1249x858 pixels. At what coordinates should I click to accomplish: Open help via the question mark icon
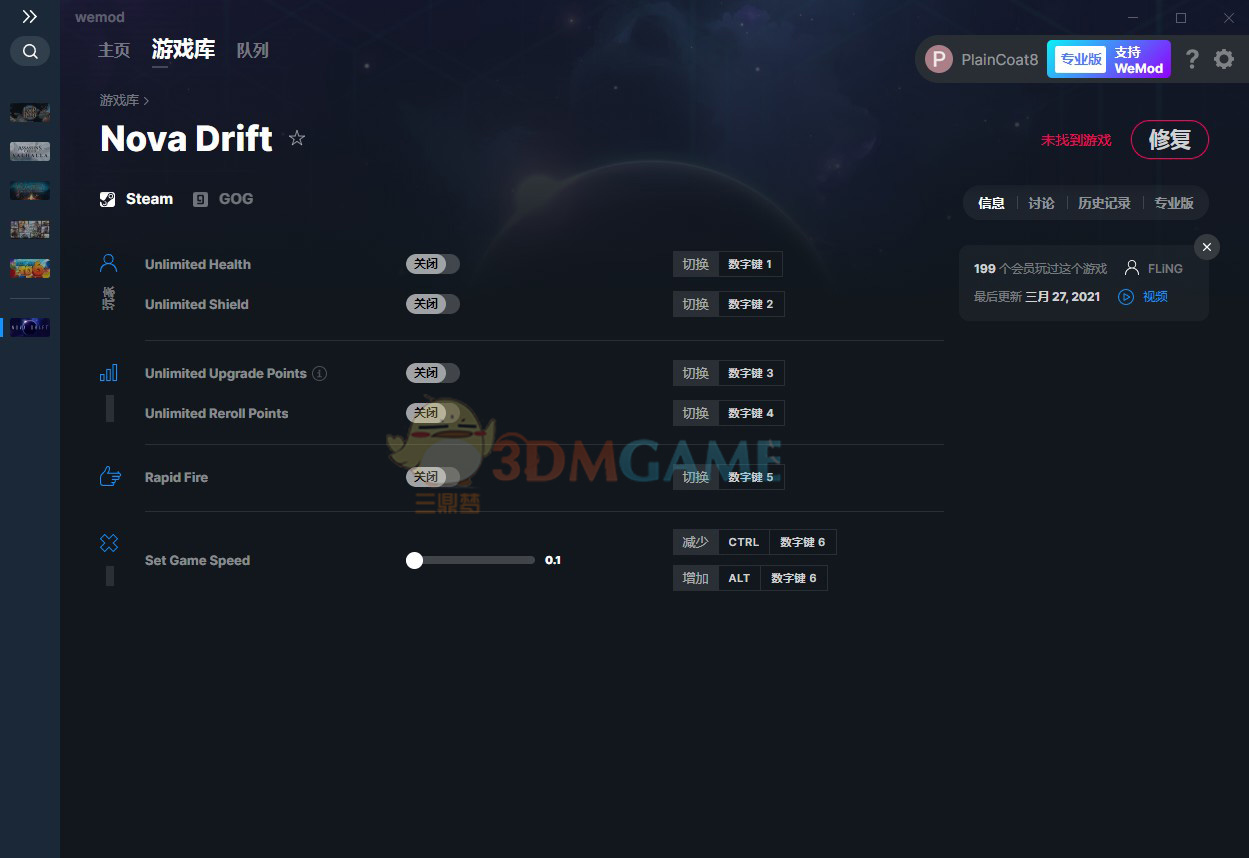click(x=1192, y=59)
